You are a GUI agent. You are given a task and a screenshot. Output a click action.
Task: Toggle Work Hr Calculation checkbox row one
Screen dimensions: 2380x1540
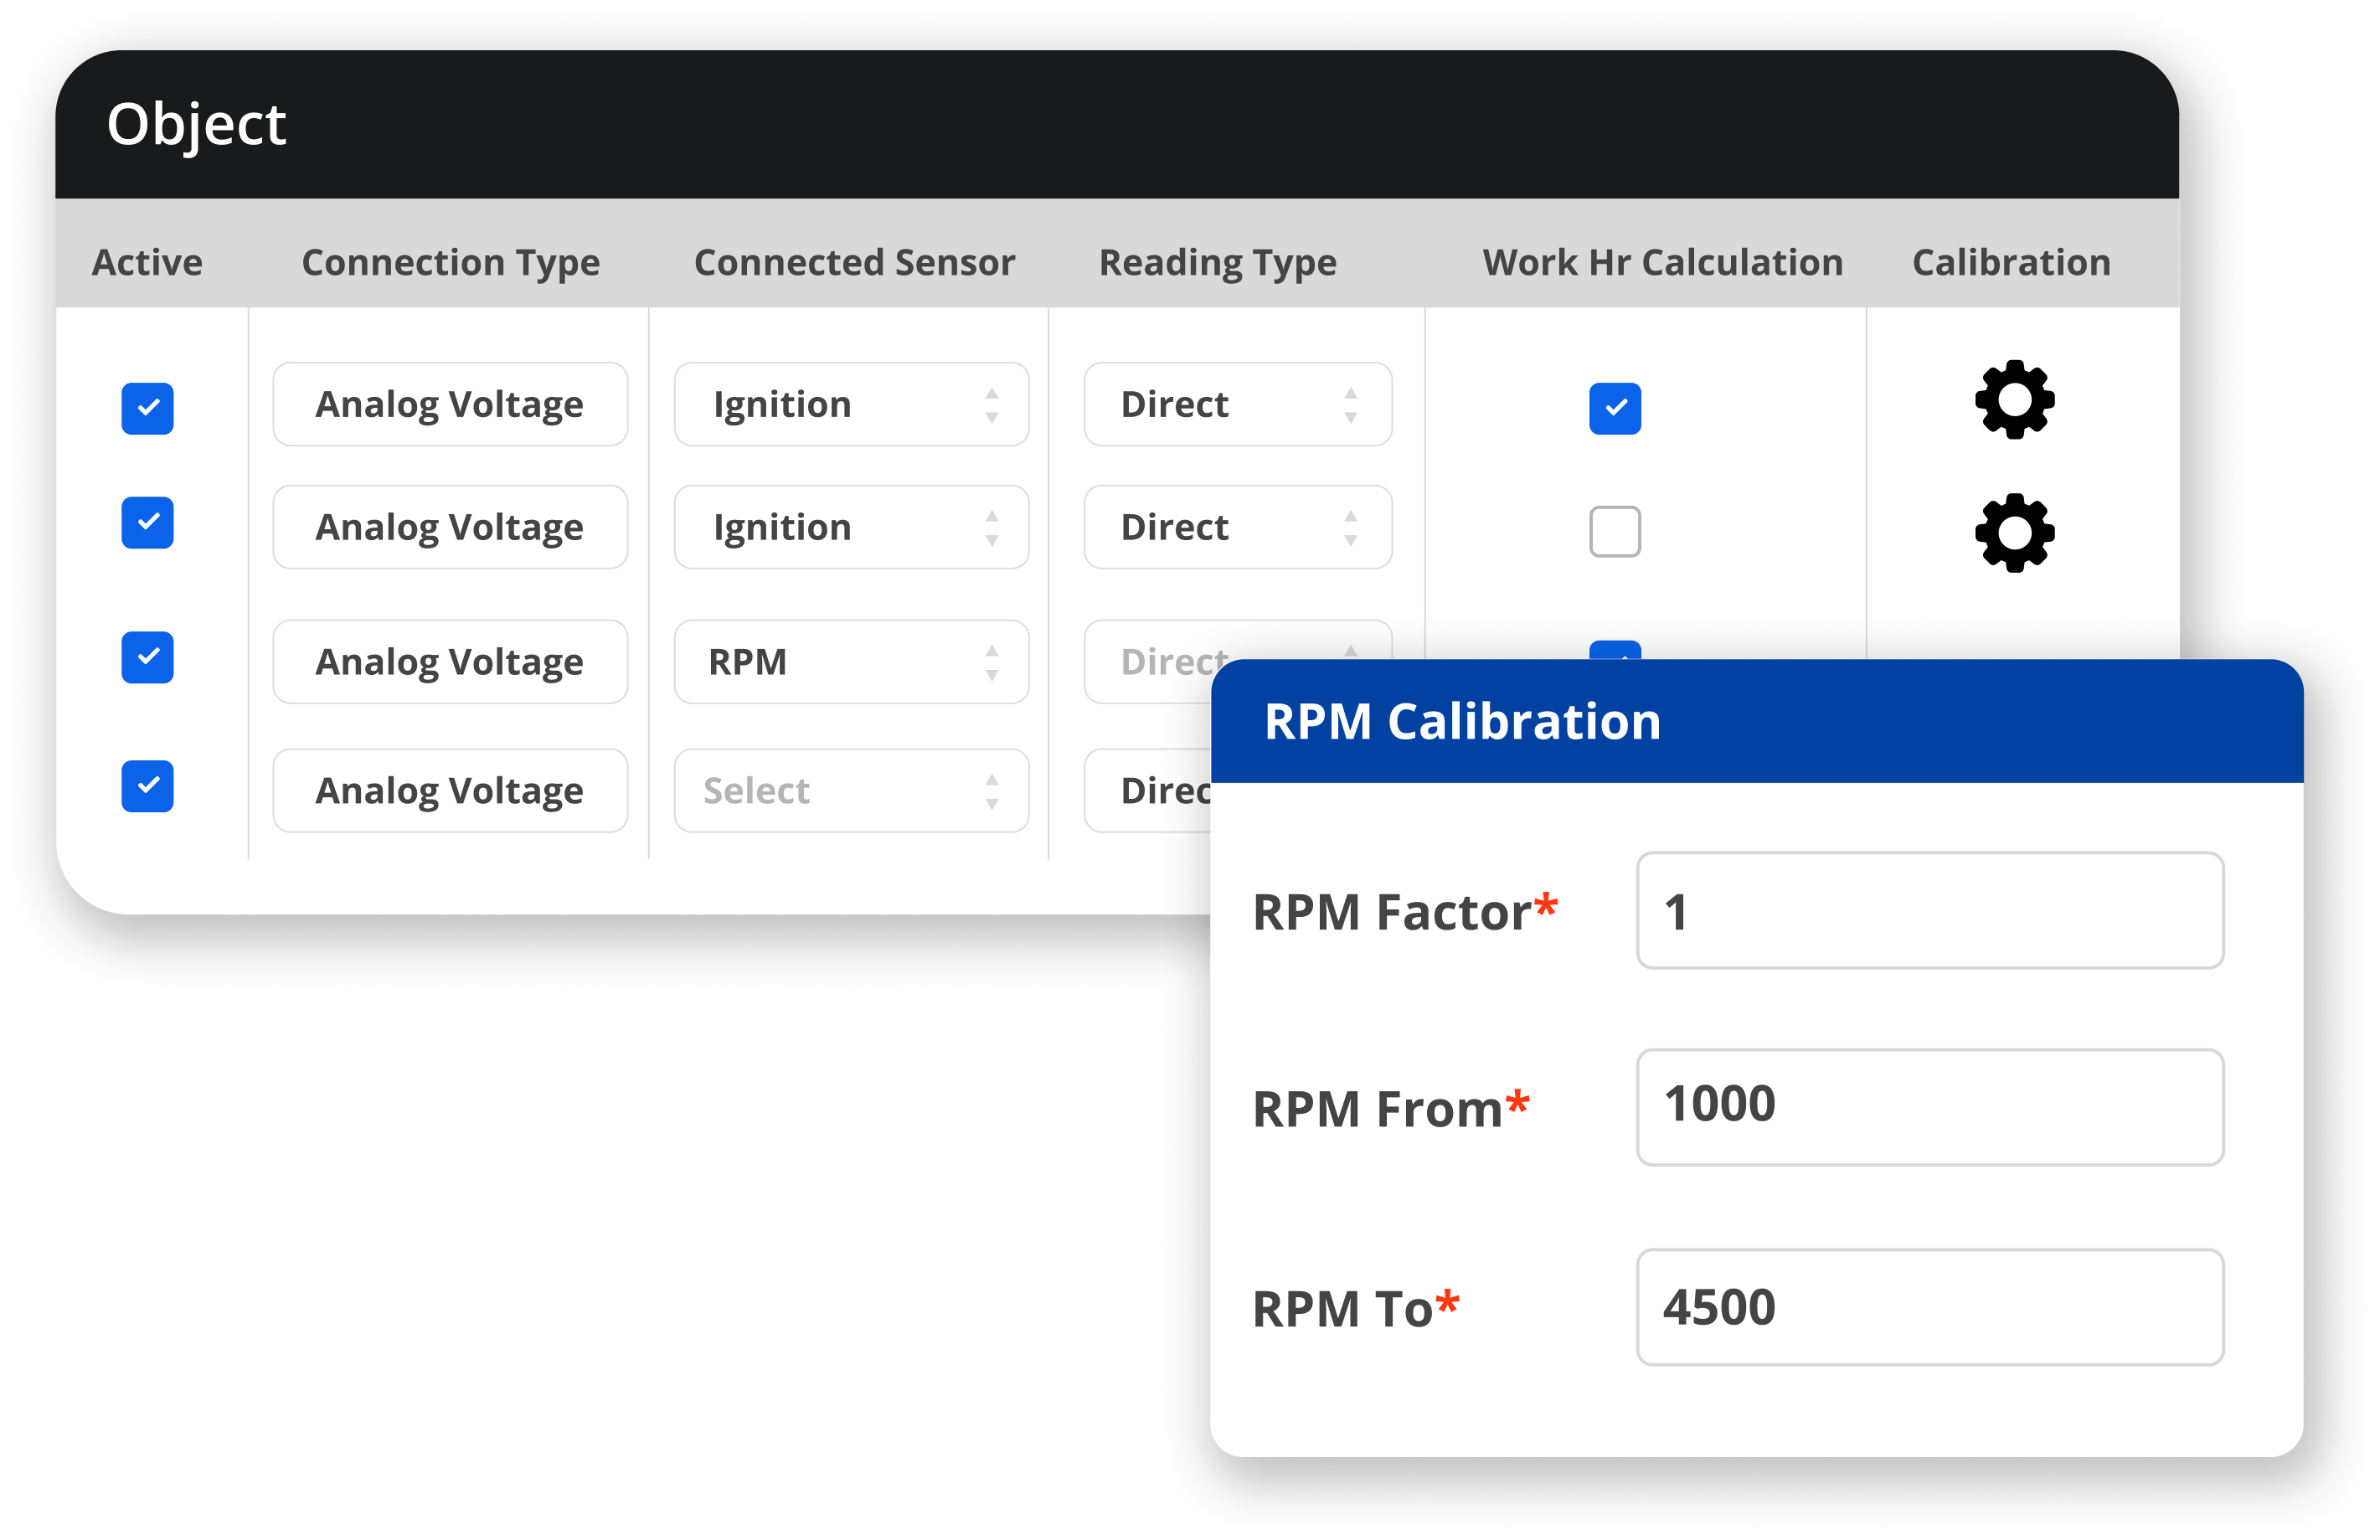pyautogui.click(x=1615, y=406)
